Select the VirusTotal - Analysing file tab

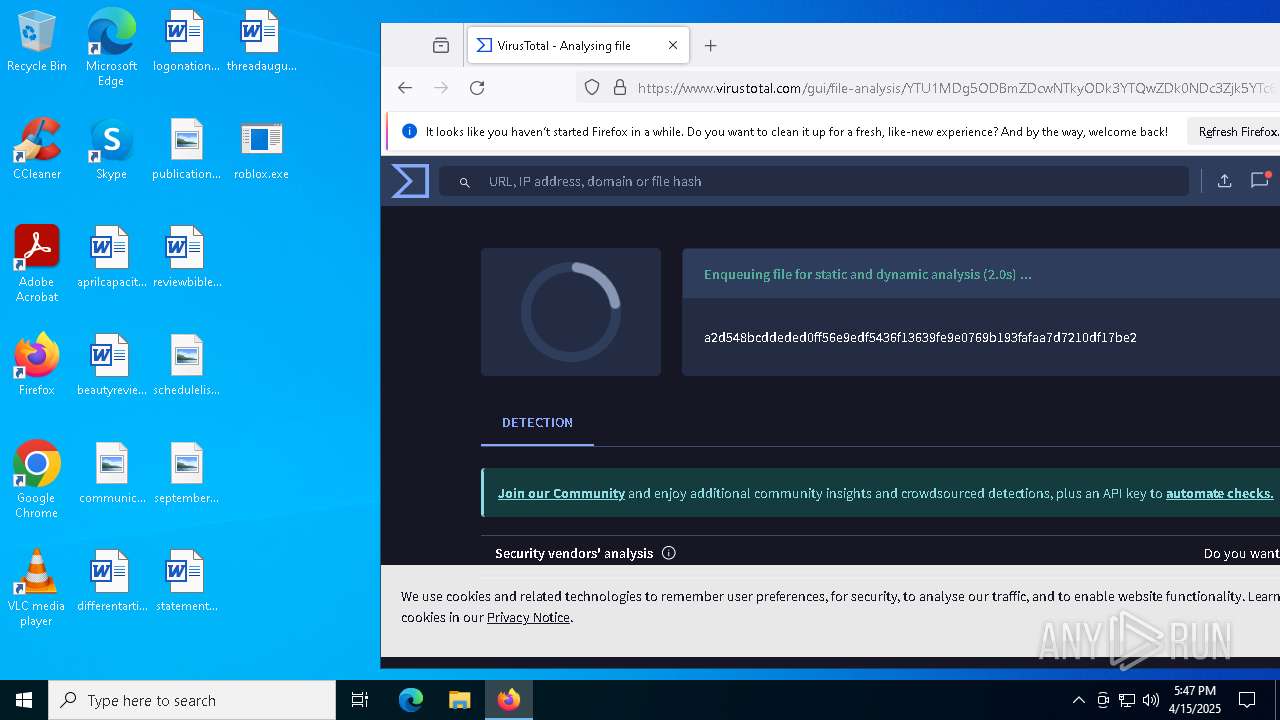point(578,45)
